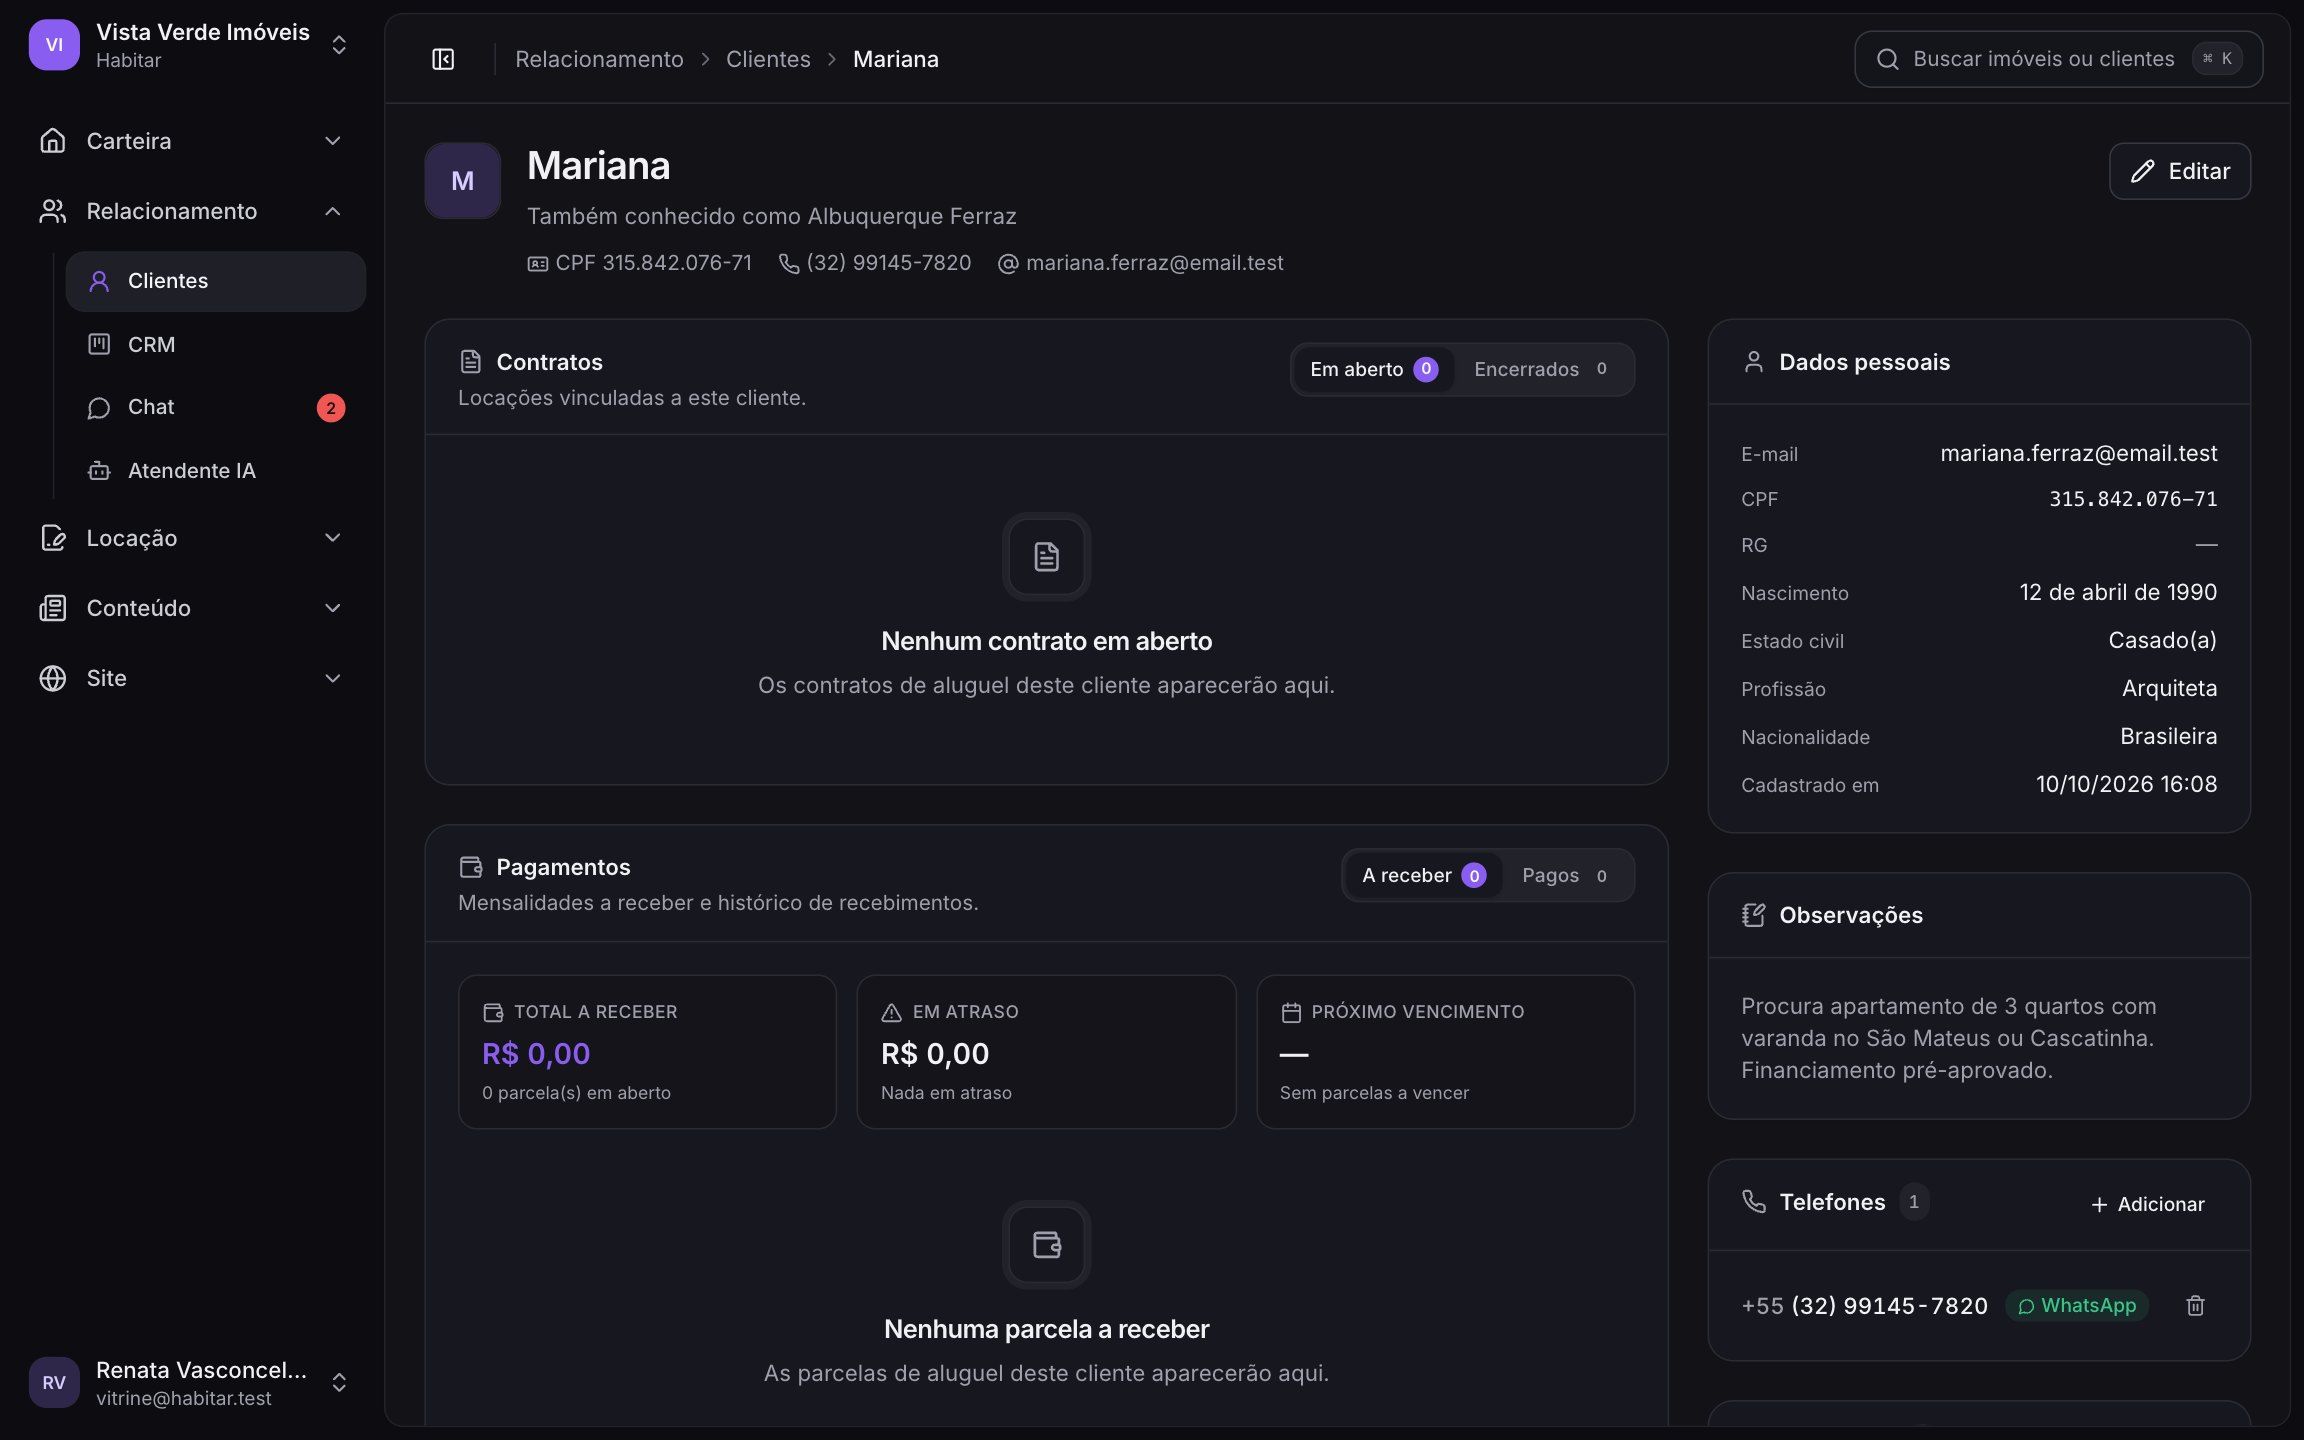Click the Chat unread badge 2

pos(331,408)
